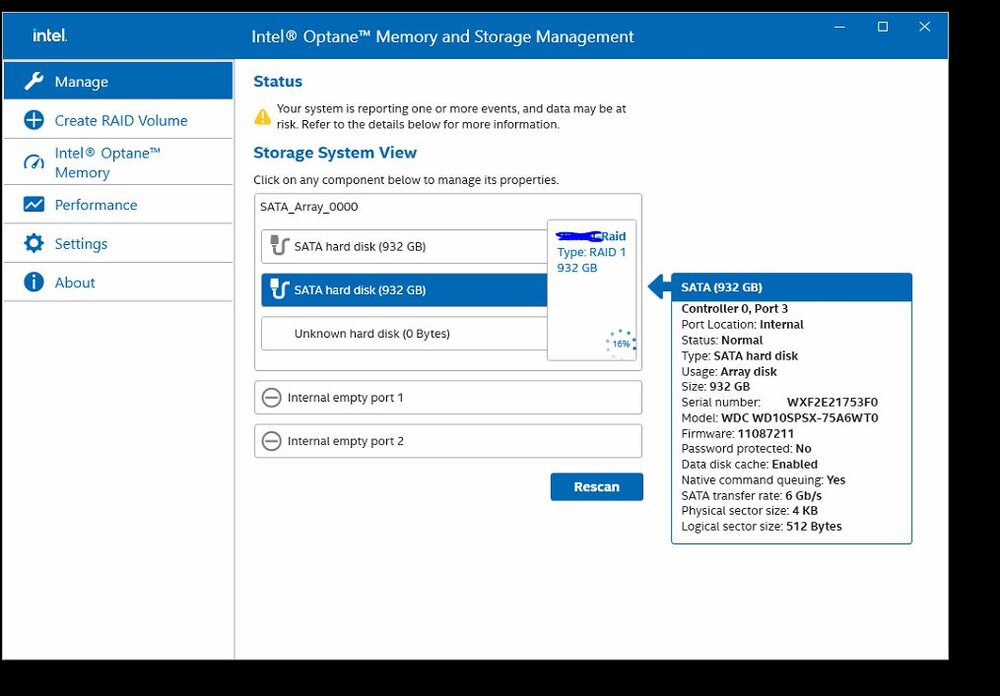This screenshot has width=1000, height=696.
Task: Click the circle icon for Internal empty port 2
Action: 272,441
